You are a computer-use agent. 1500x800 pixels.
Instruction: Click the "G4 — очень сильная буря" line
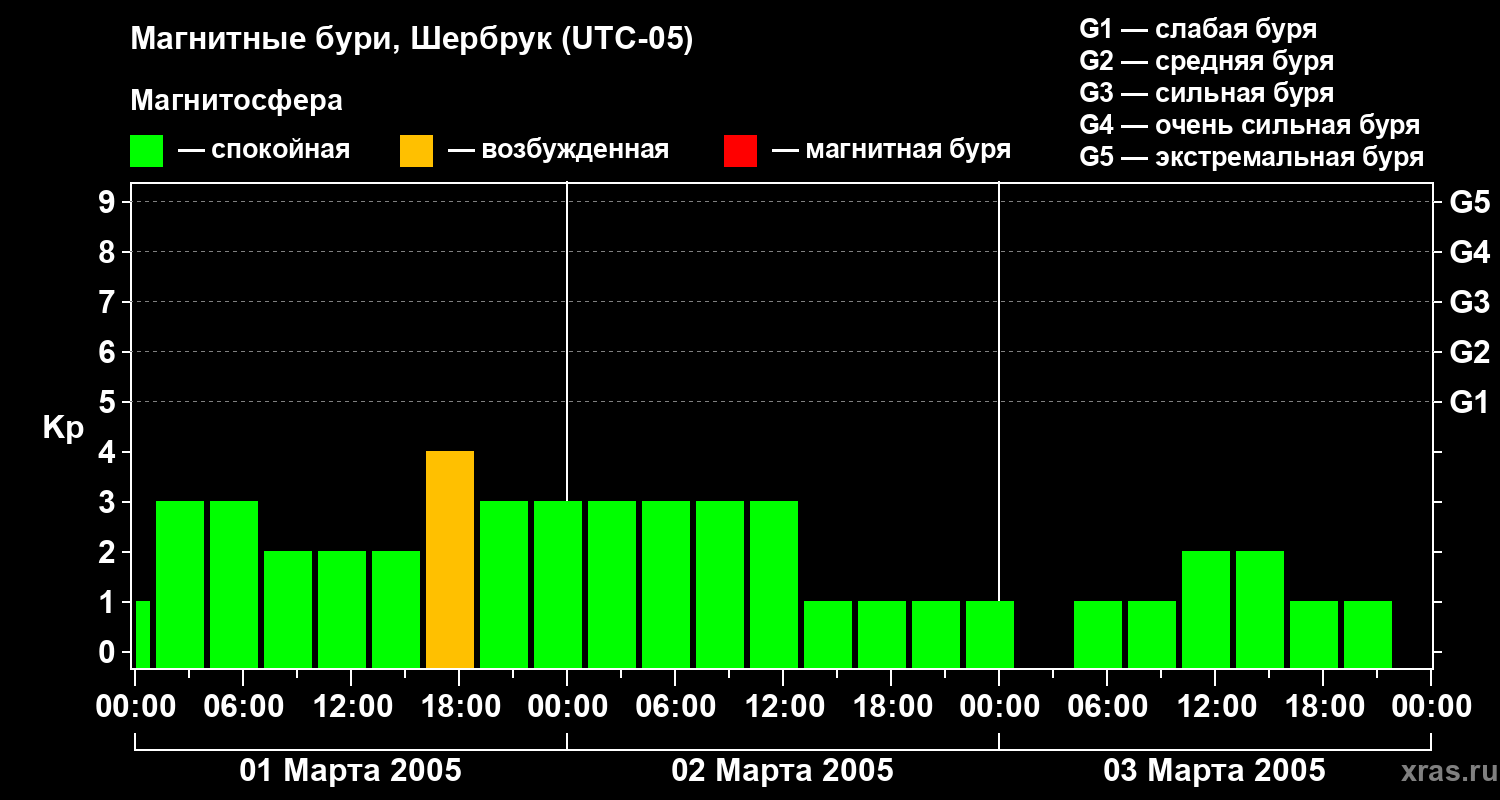click(1249, 125)
